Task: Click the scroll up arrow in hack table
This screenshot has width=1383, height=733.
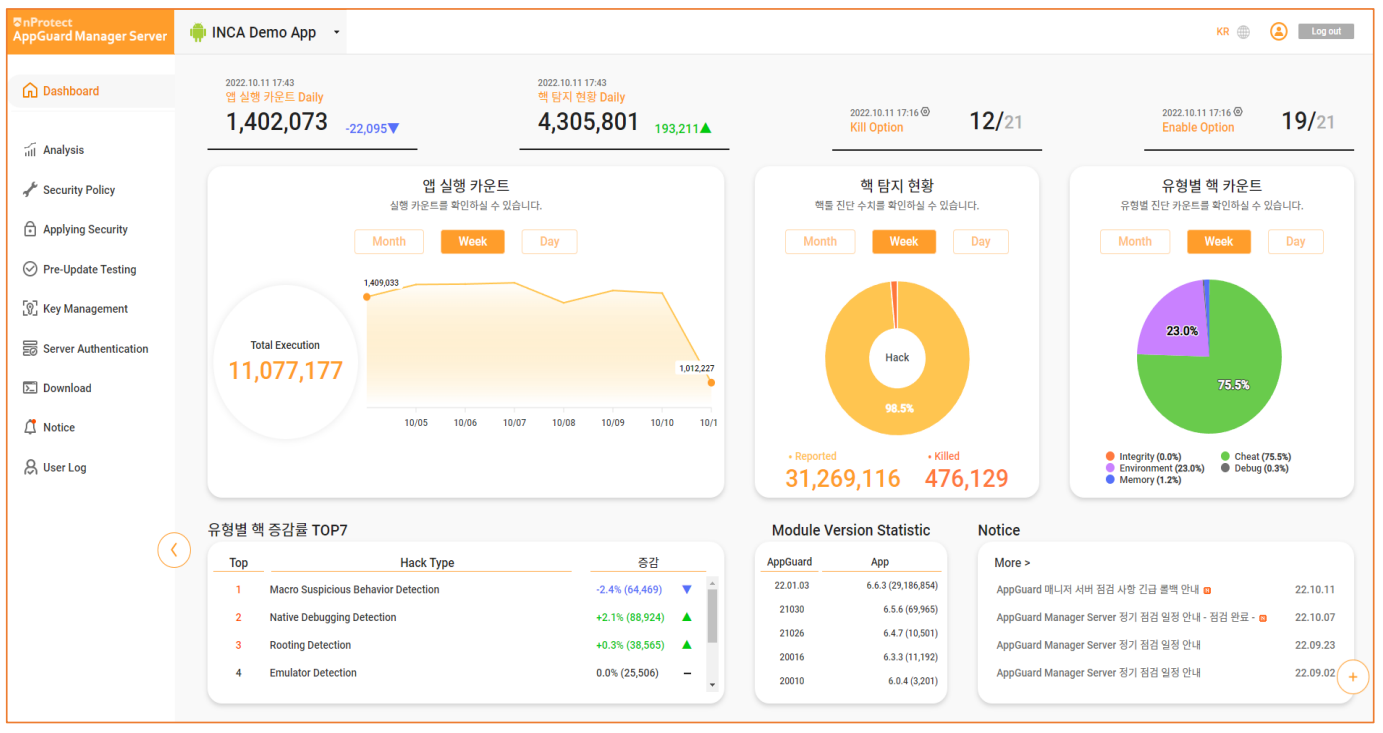Action: tap(712, 581)
